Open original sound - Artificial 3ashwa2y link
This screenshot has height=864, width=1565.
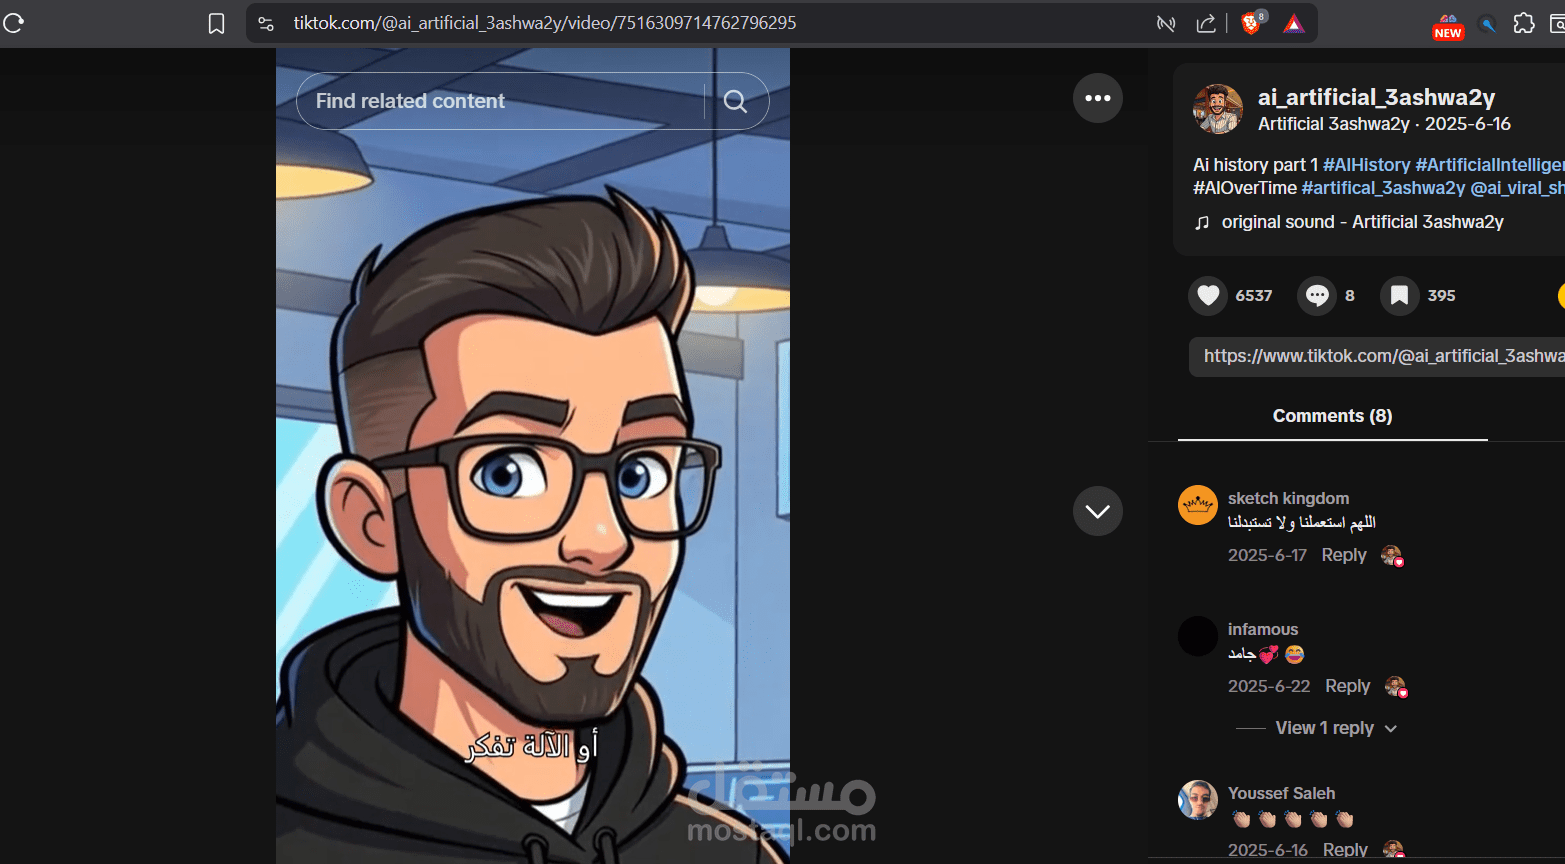(1362, 222)
